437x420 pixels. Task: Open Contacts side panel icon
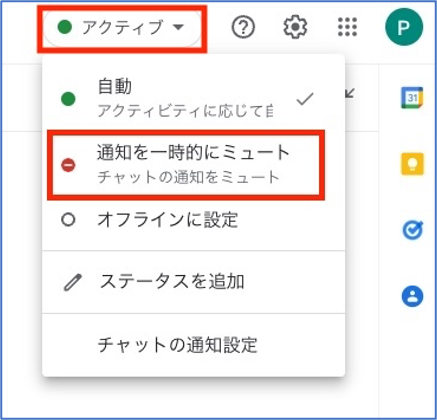click(x=412, y=296)
